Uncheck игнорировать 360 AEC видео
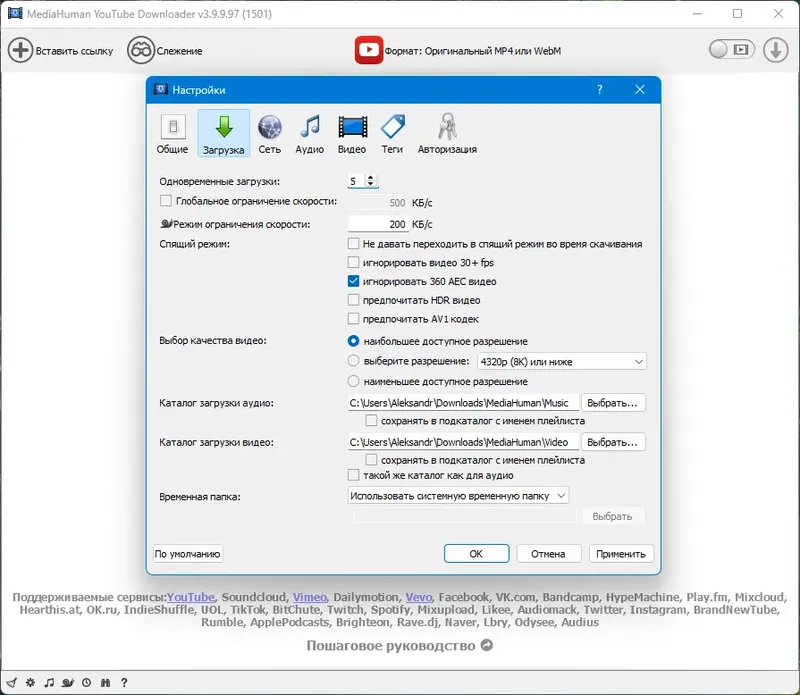The width and height of the screenshot is (800, 695). (x=353, y=281)
